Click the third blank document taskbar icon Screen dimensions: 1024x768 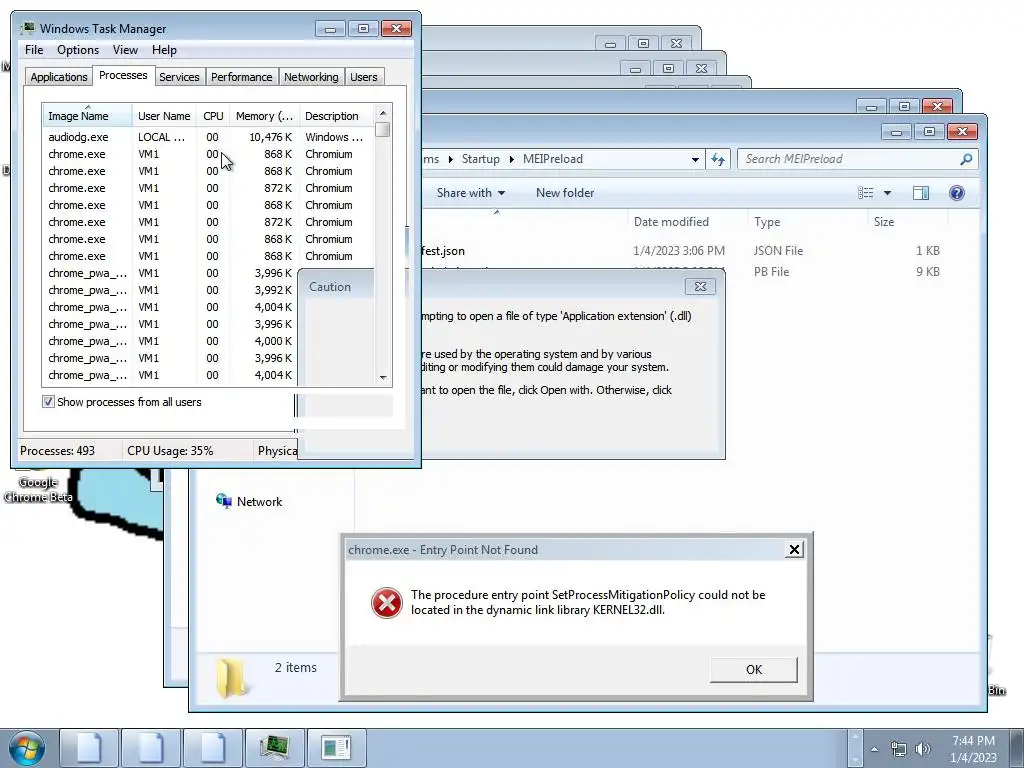(x=212, y=748)
